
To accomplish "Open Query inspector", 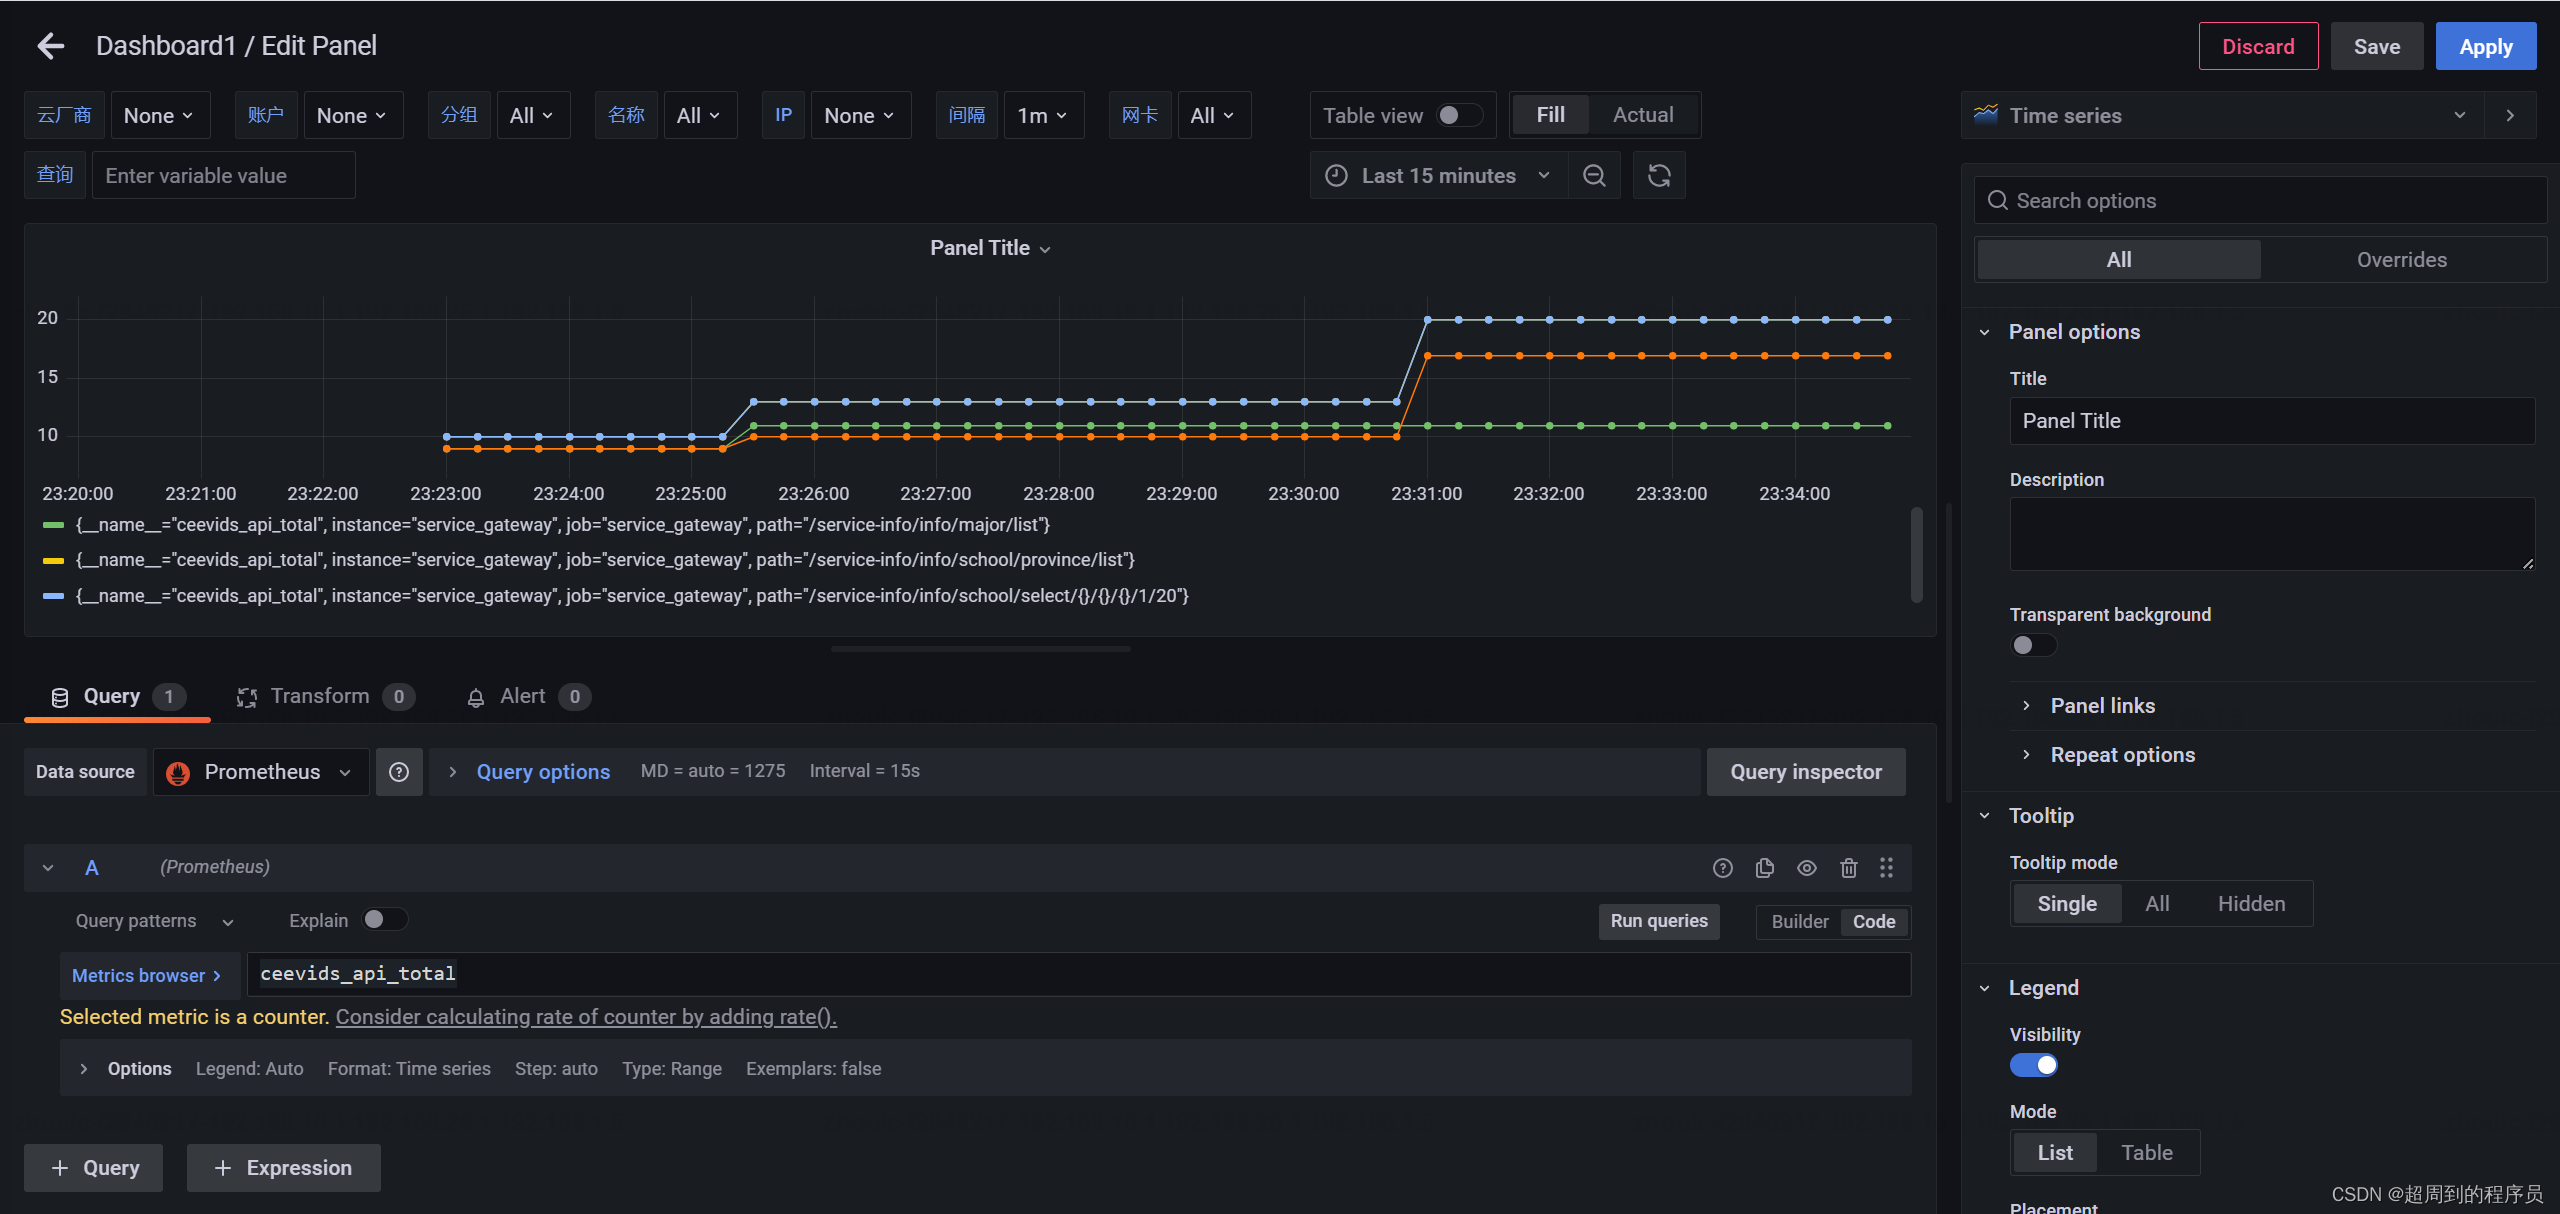I will [1806, 772].
